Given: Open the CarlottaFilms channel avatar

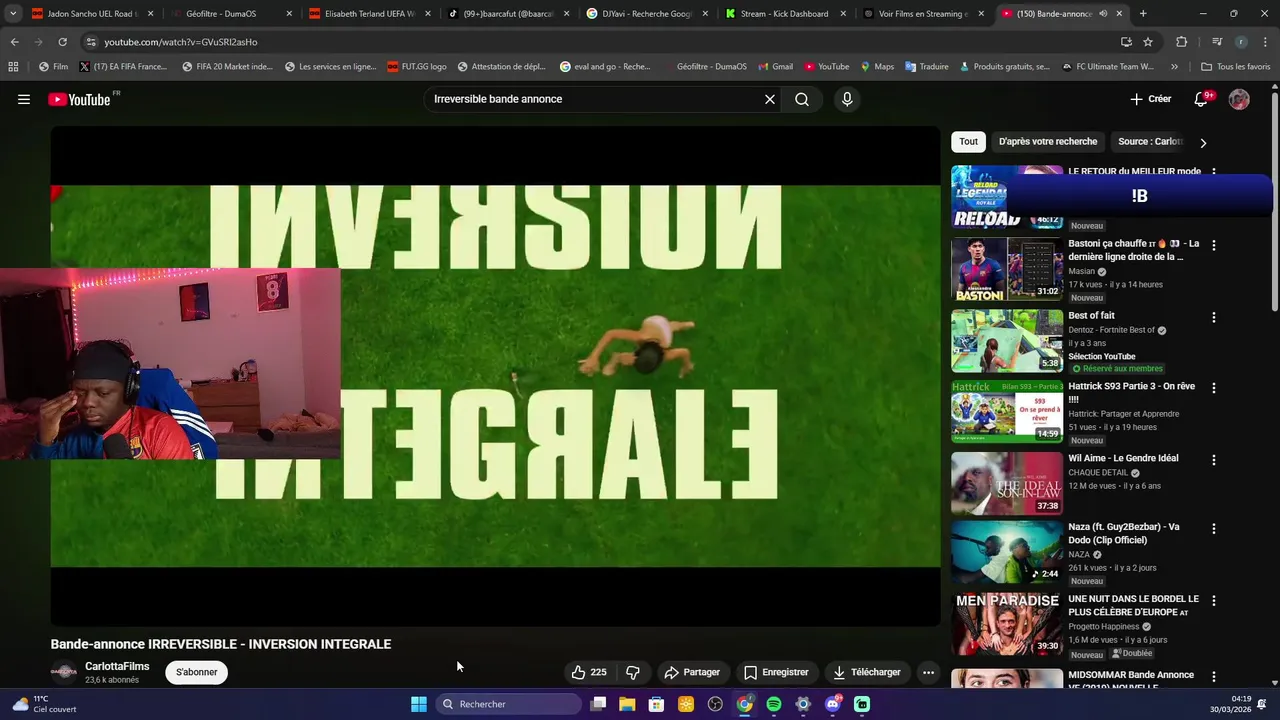Looking at the screenshot, I should pos(64,672).
